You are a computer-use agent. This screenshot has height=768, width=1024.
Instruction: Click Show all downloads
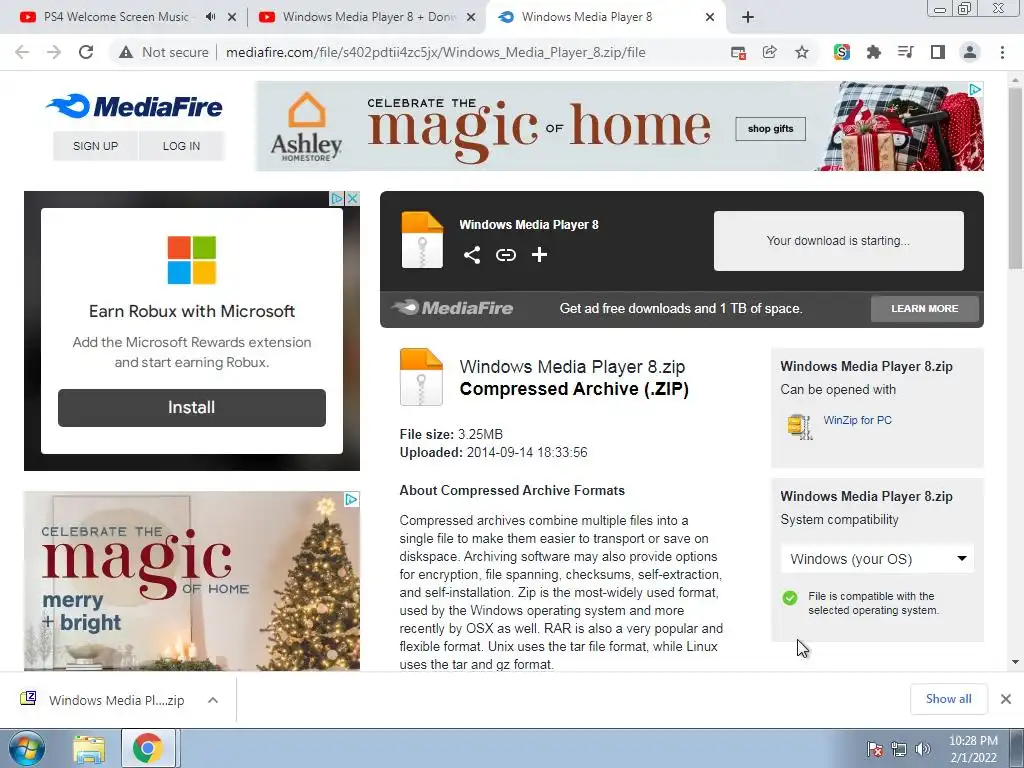point(948,699)
